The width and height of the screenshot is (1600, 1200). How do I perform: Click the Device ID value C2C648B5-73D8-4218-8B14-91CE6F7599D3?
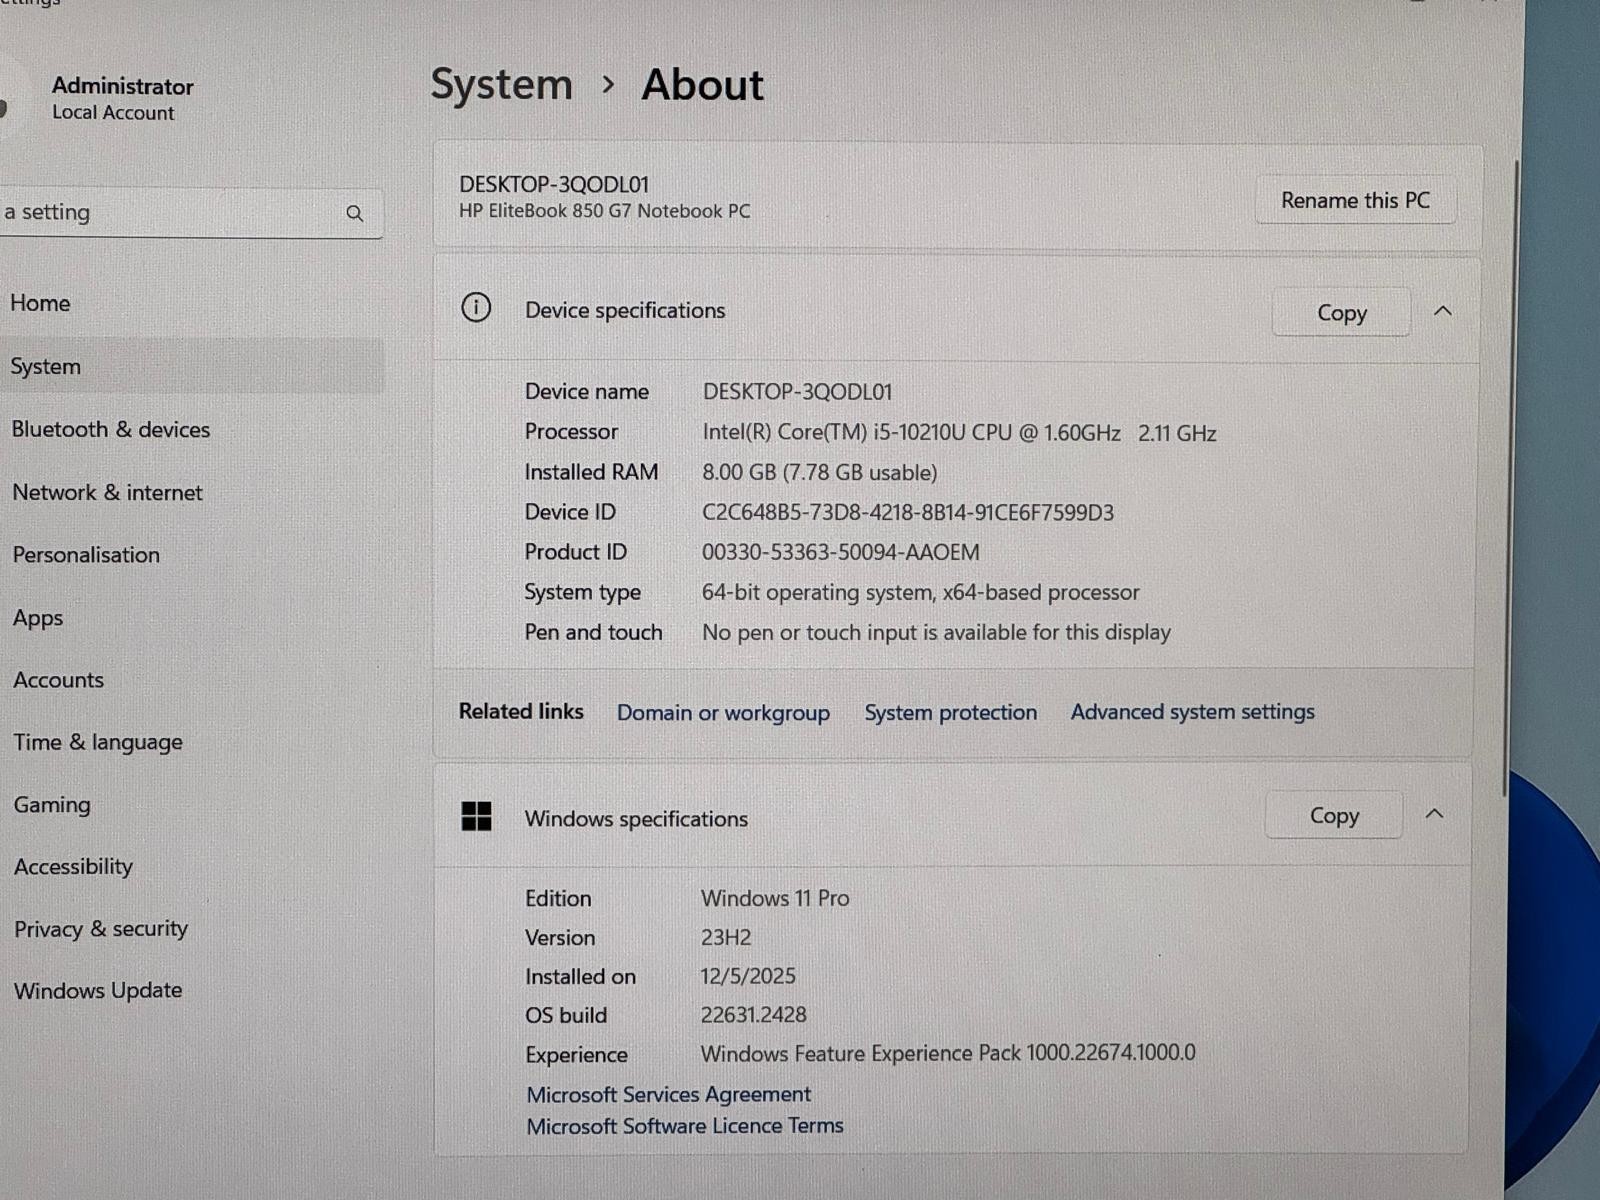907,512
